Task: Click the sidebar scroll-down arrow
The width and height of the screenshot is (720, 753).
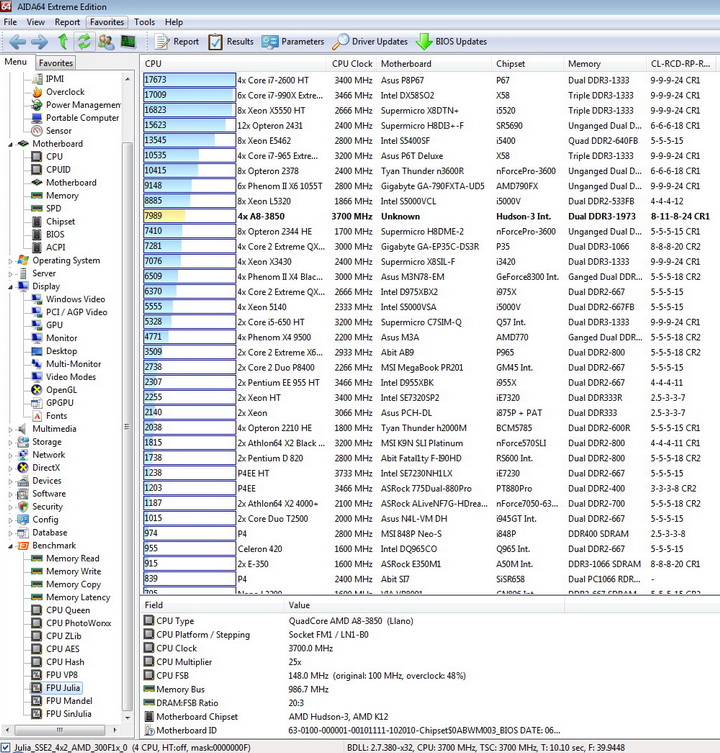Action: pos(127,718)
